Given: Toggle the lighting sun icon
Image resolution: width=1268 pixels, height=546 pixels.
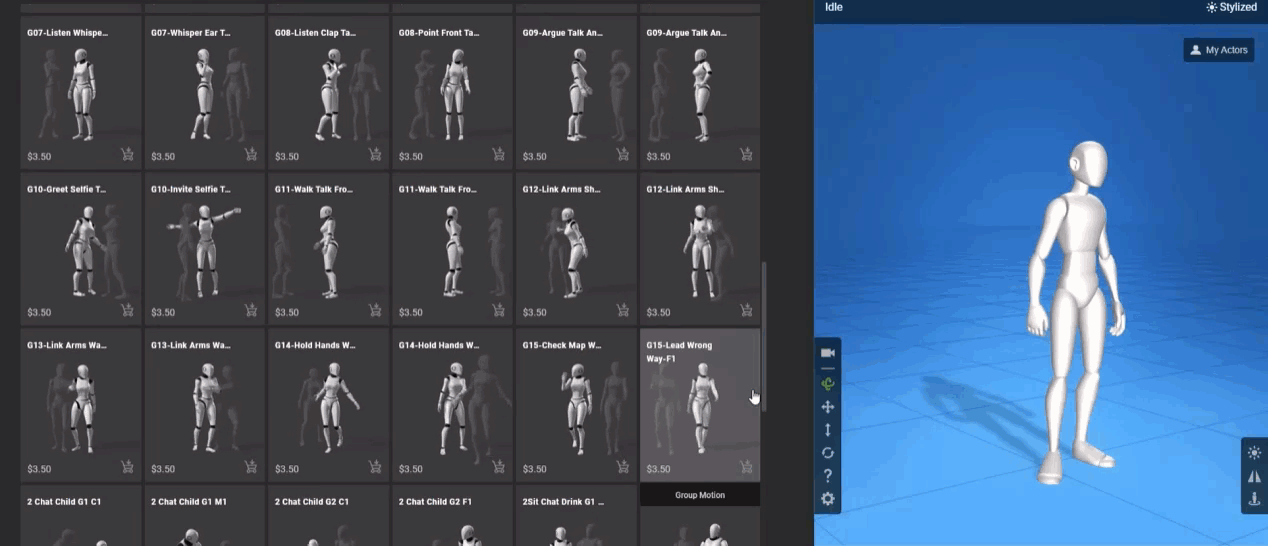Looking at the screenshot, I should (1255, 452).
